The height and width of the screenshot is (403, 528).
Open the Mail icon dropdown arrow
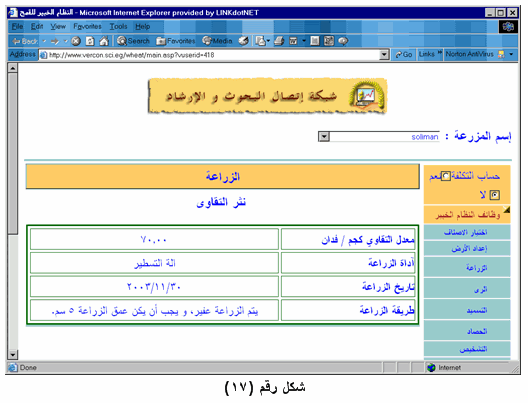[268, 41]
